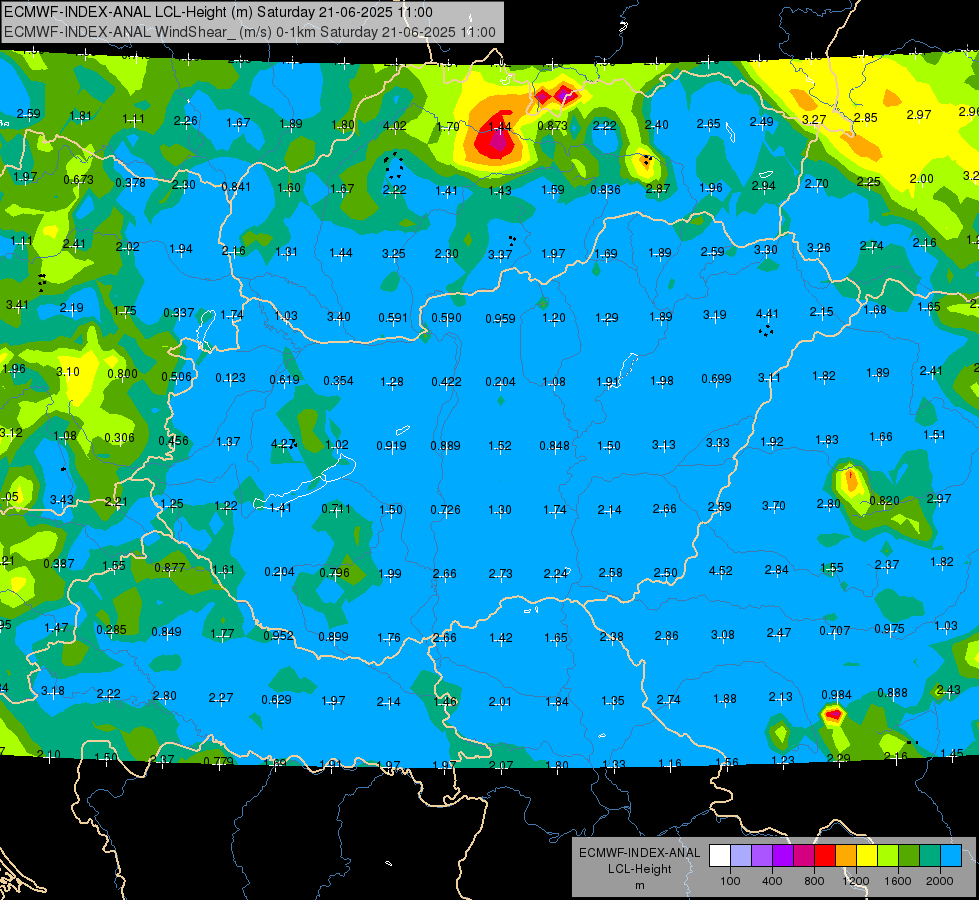Click the grid value 0.836
This screenshot has width=979, height=900.
pyautogui.click(x=606, y=189)
